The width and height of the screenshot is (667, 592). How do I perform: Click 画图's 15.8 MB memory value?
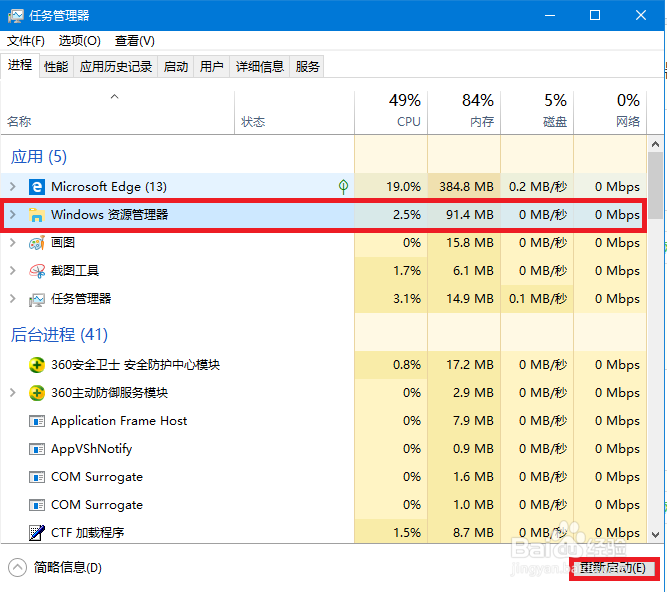pos(470,243)
